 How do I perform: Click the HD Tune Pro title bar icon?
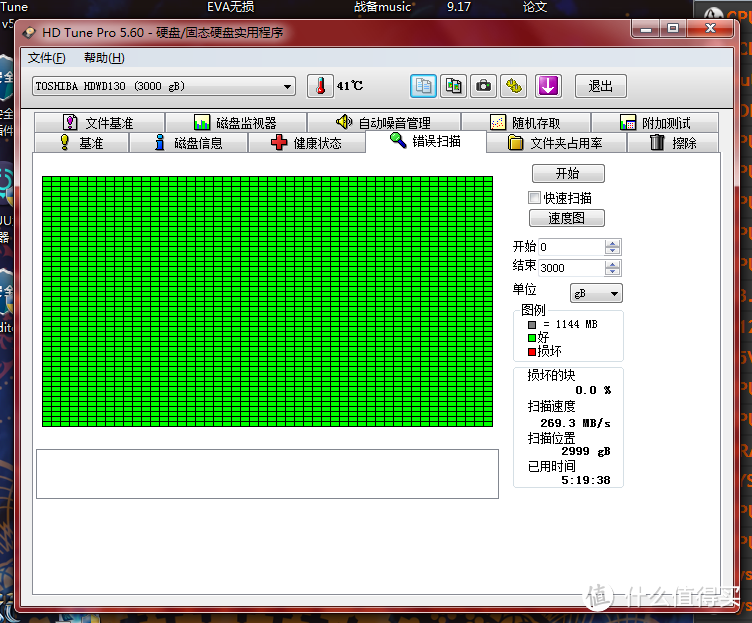(x=29, y=33)
